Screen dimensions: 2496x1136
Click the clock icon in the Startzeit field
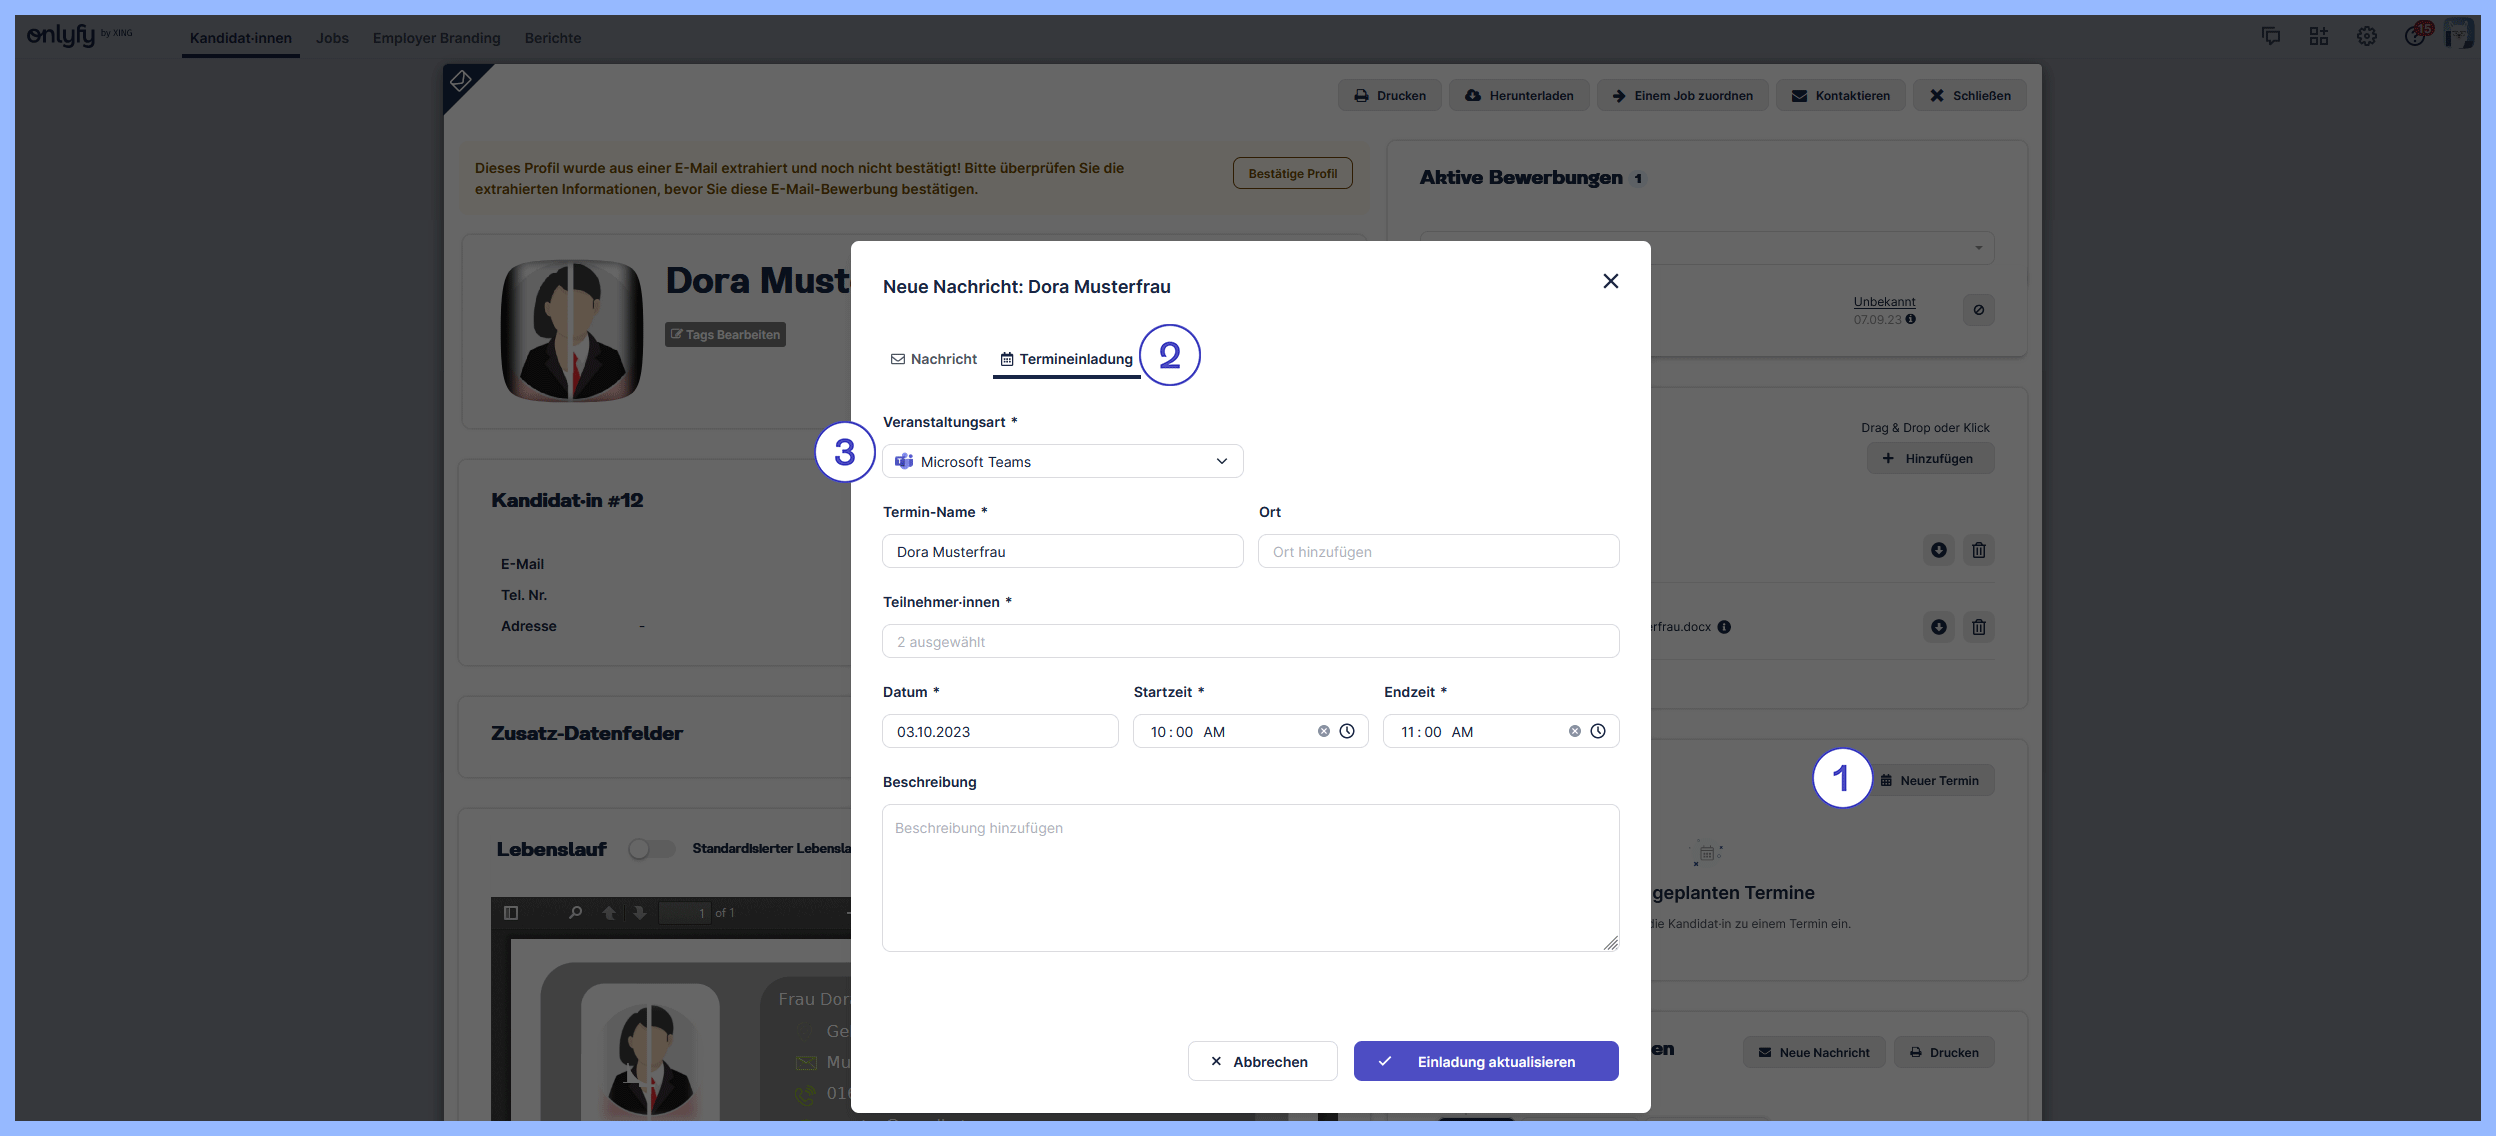click(x=1347, y=731)
